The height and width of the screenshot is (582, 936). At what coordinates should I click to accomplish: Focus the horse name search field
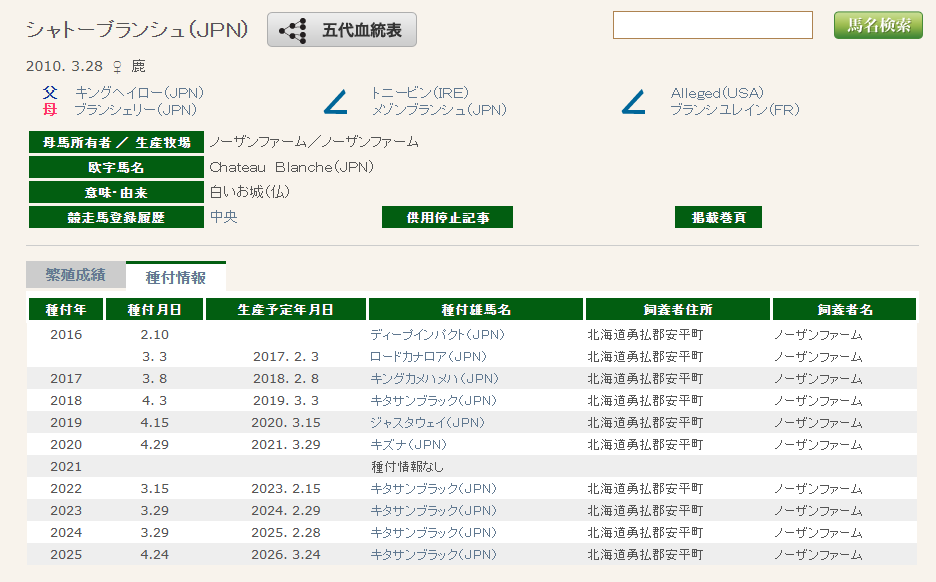pyautogui.click(x=712, y=25)
